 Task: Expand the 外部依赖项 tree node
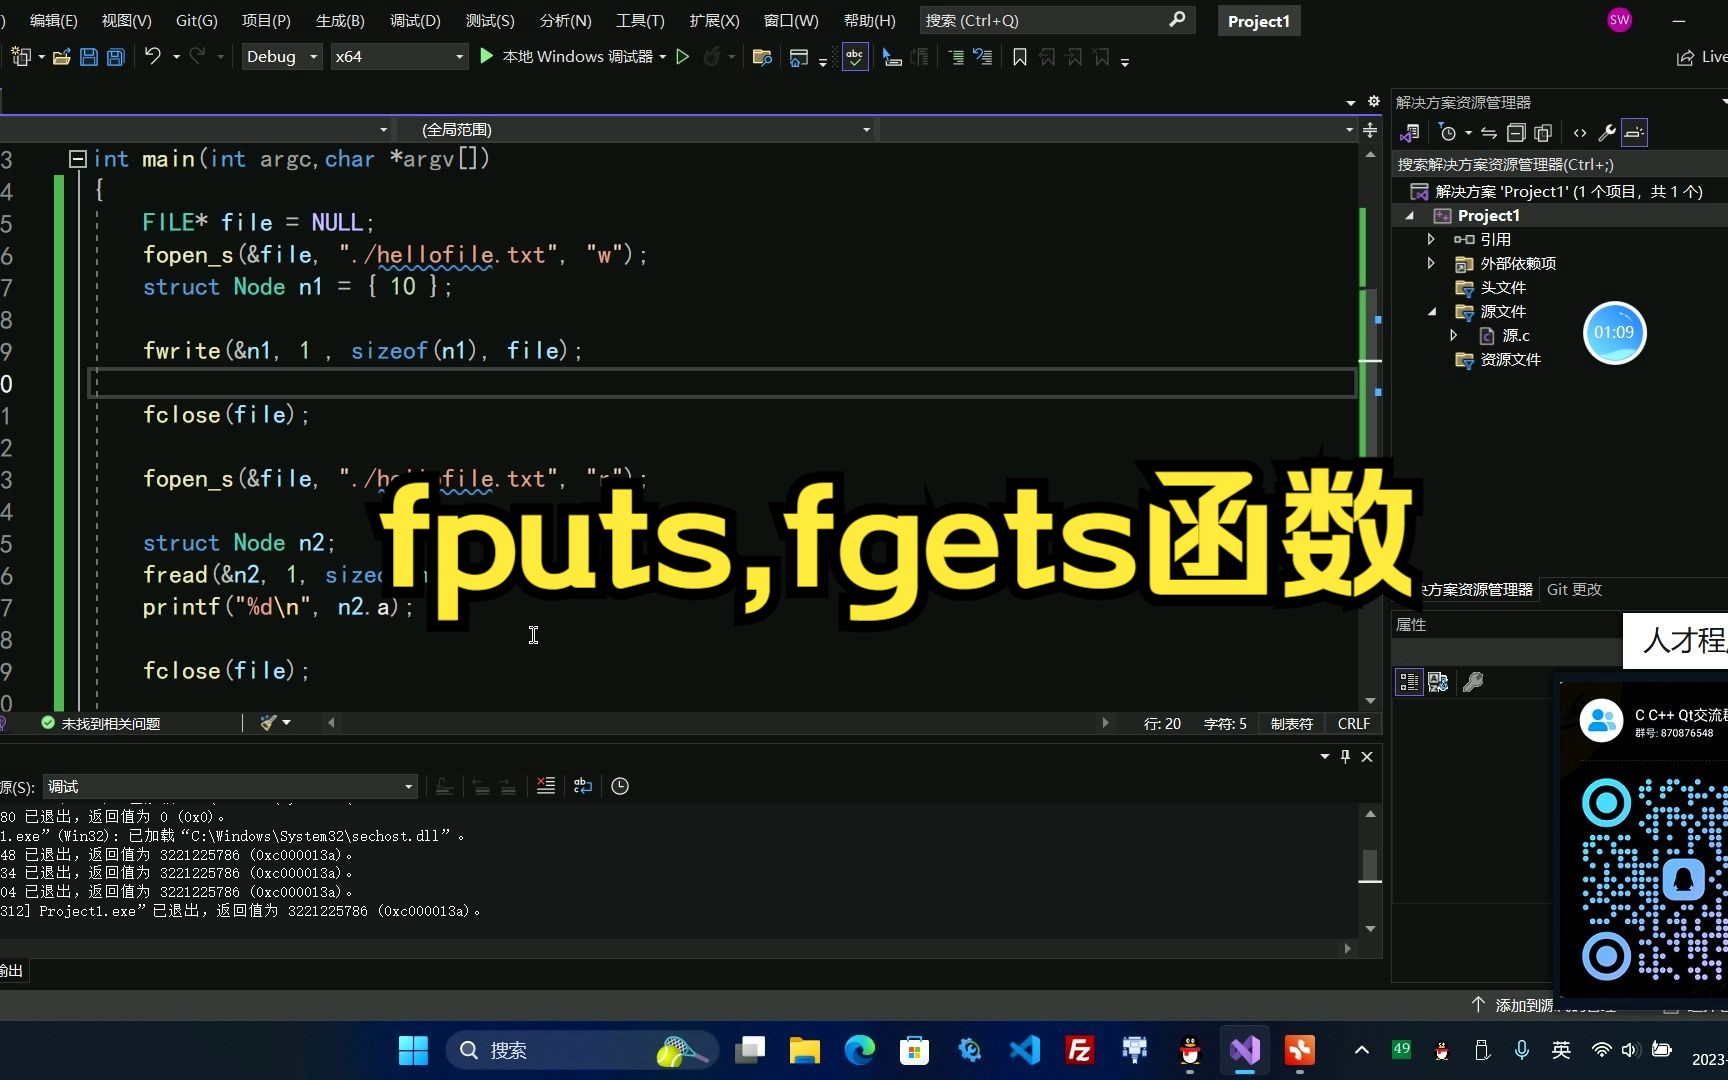click(1431, 264)
